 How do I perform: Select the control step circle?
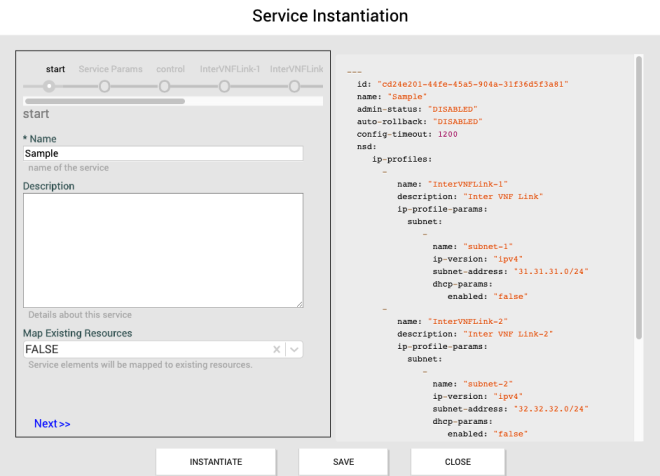point(164,86)
